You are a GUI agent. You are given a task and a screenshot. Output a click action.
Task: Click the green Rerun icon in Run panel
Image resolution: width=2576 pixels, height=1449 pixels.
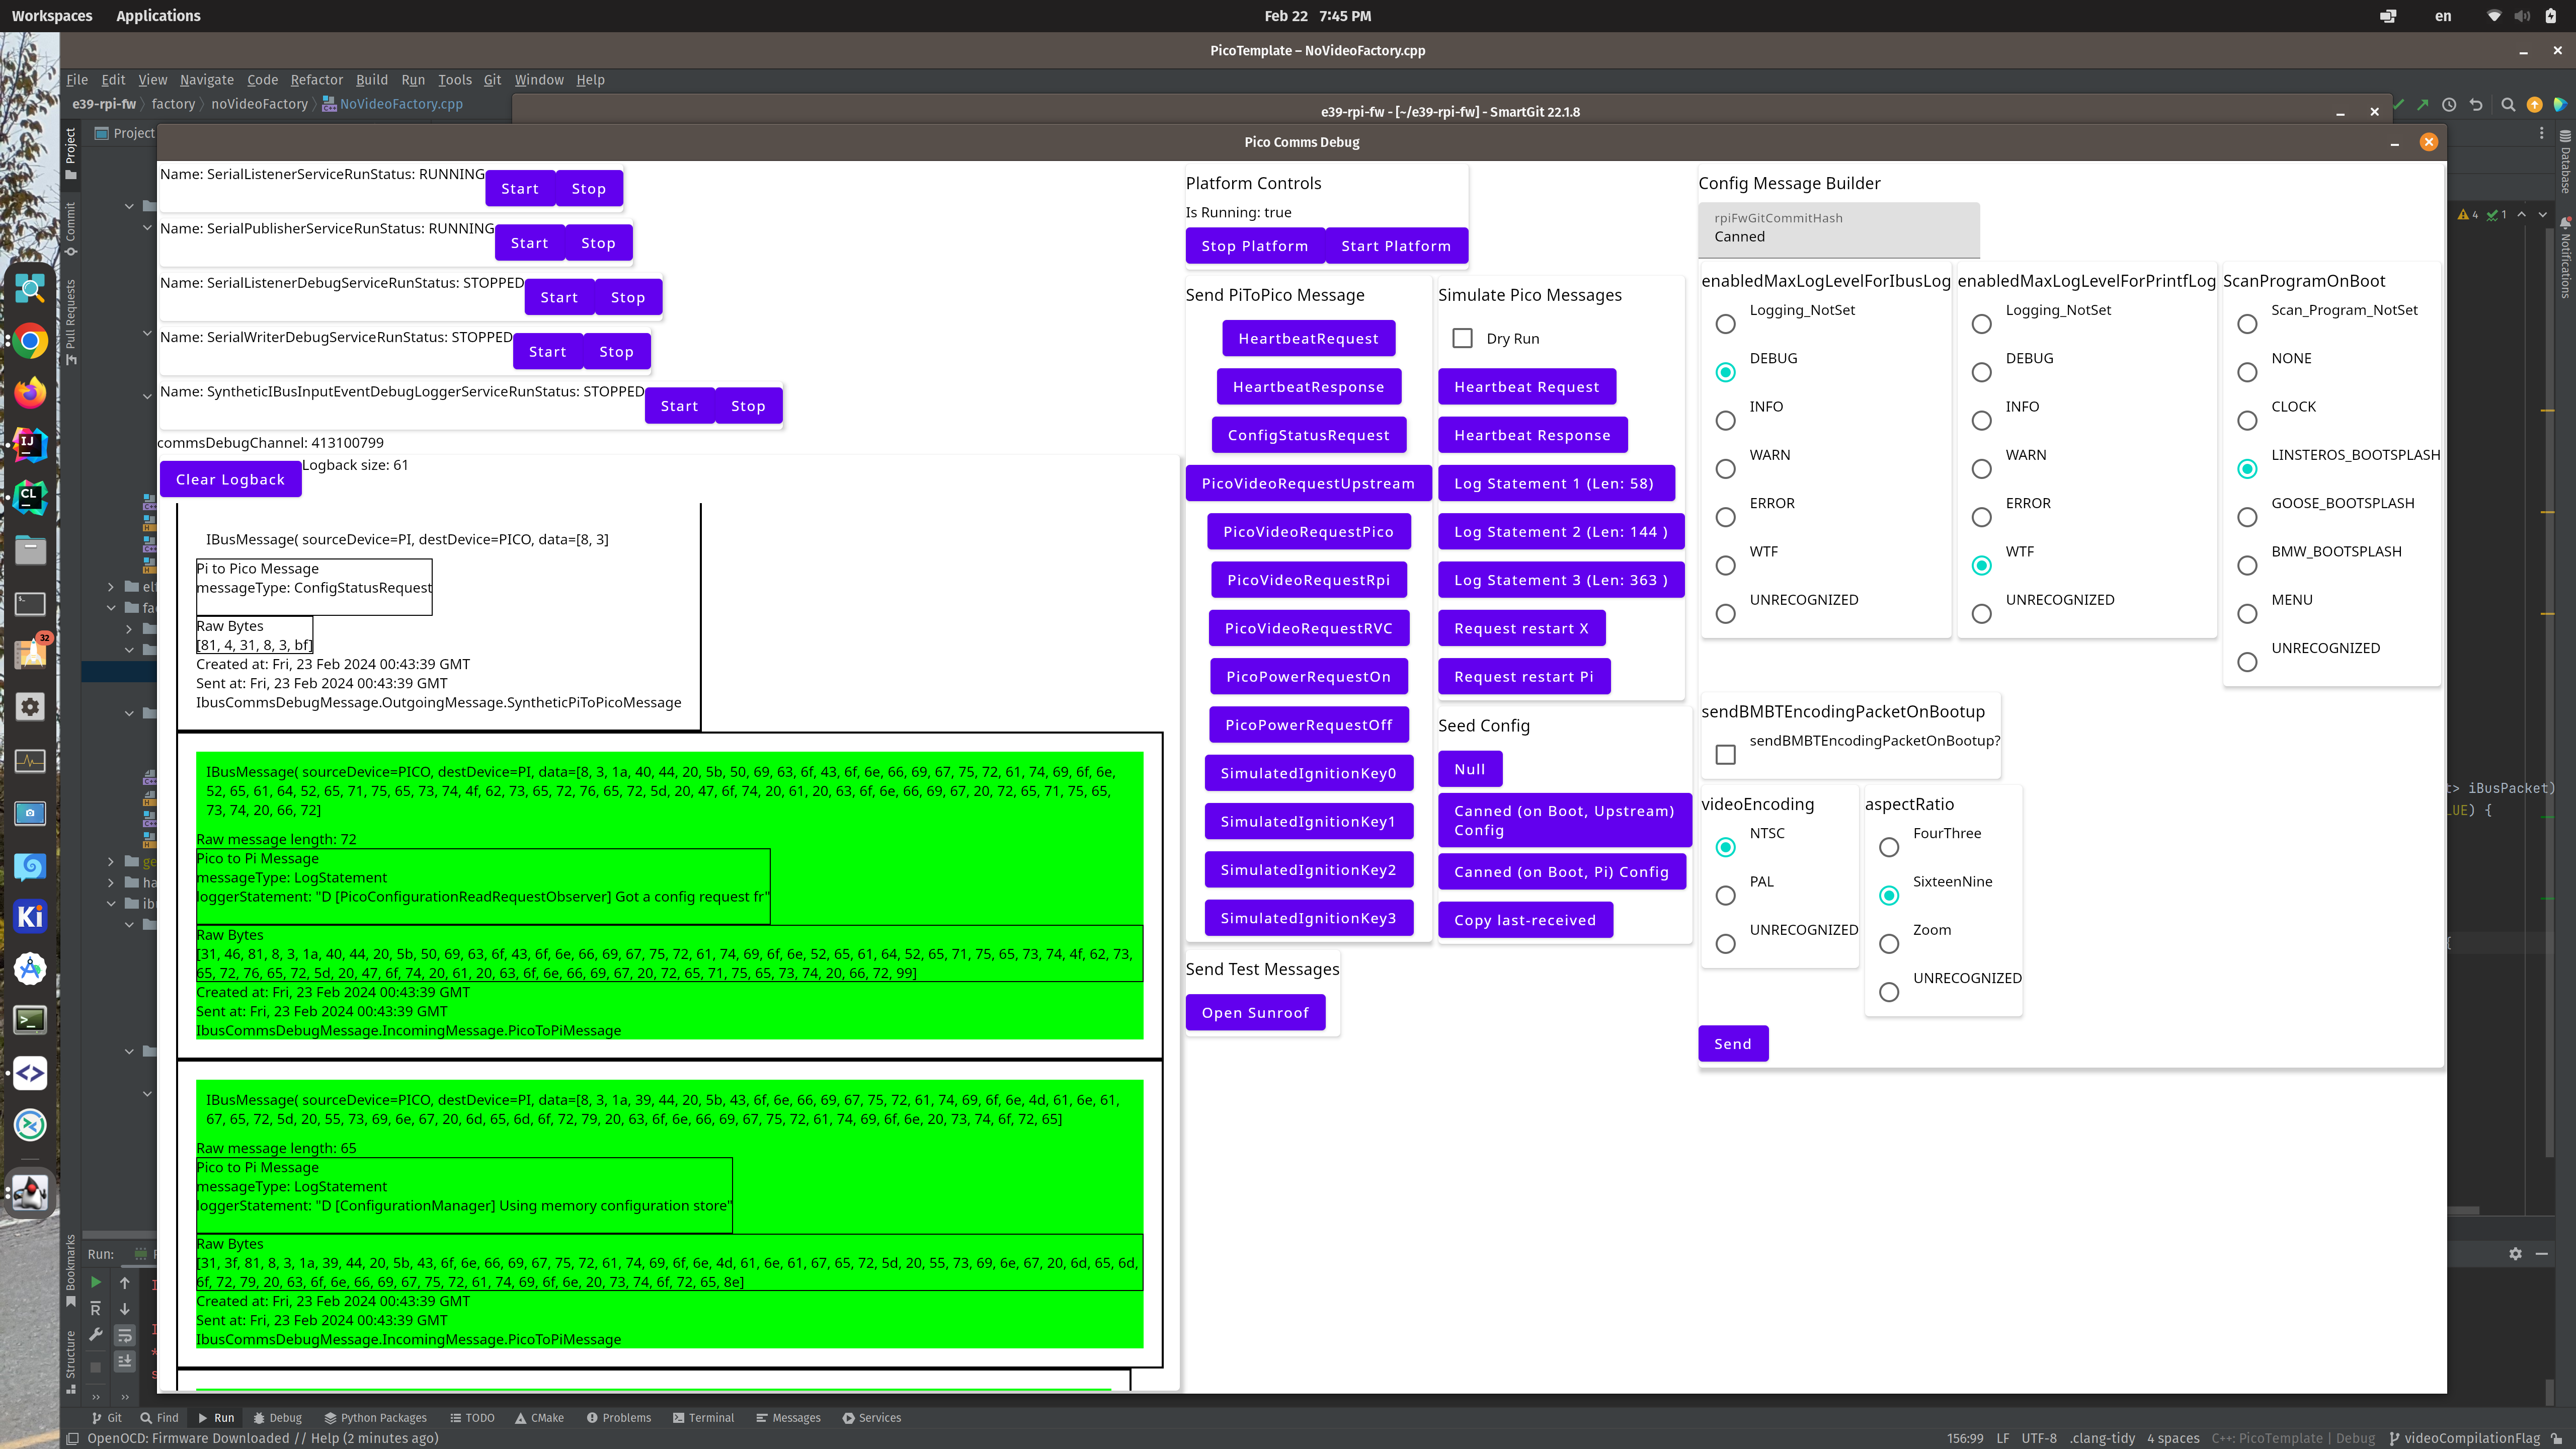(96, 1282)
